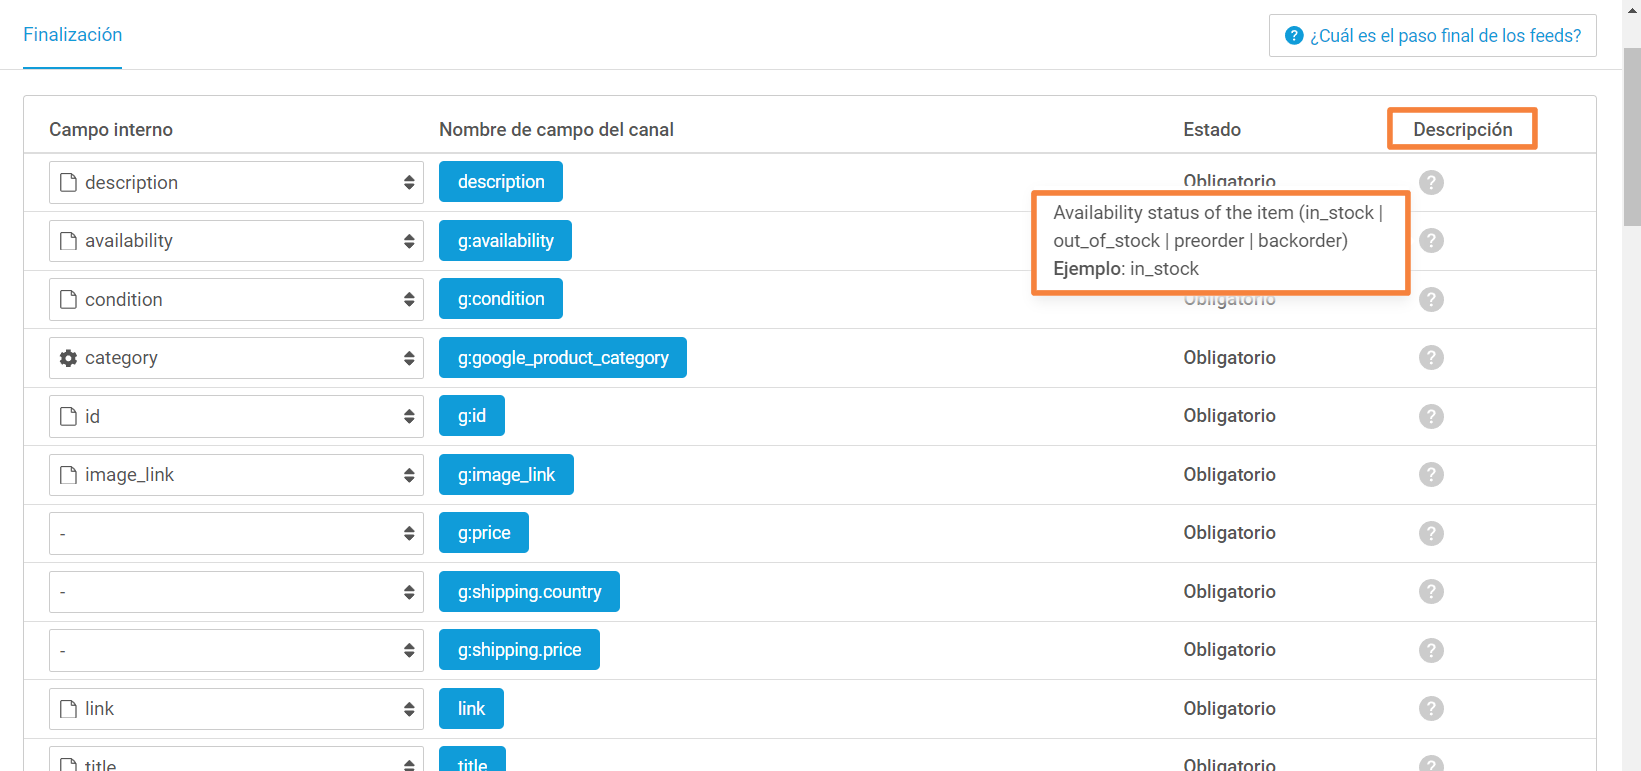Click the g:shipping.price channel field tag
Screen dimensions: 1641x771
[519, 650]
